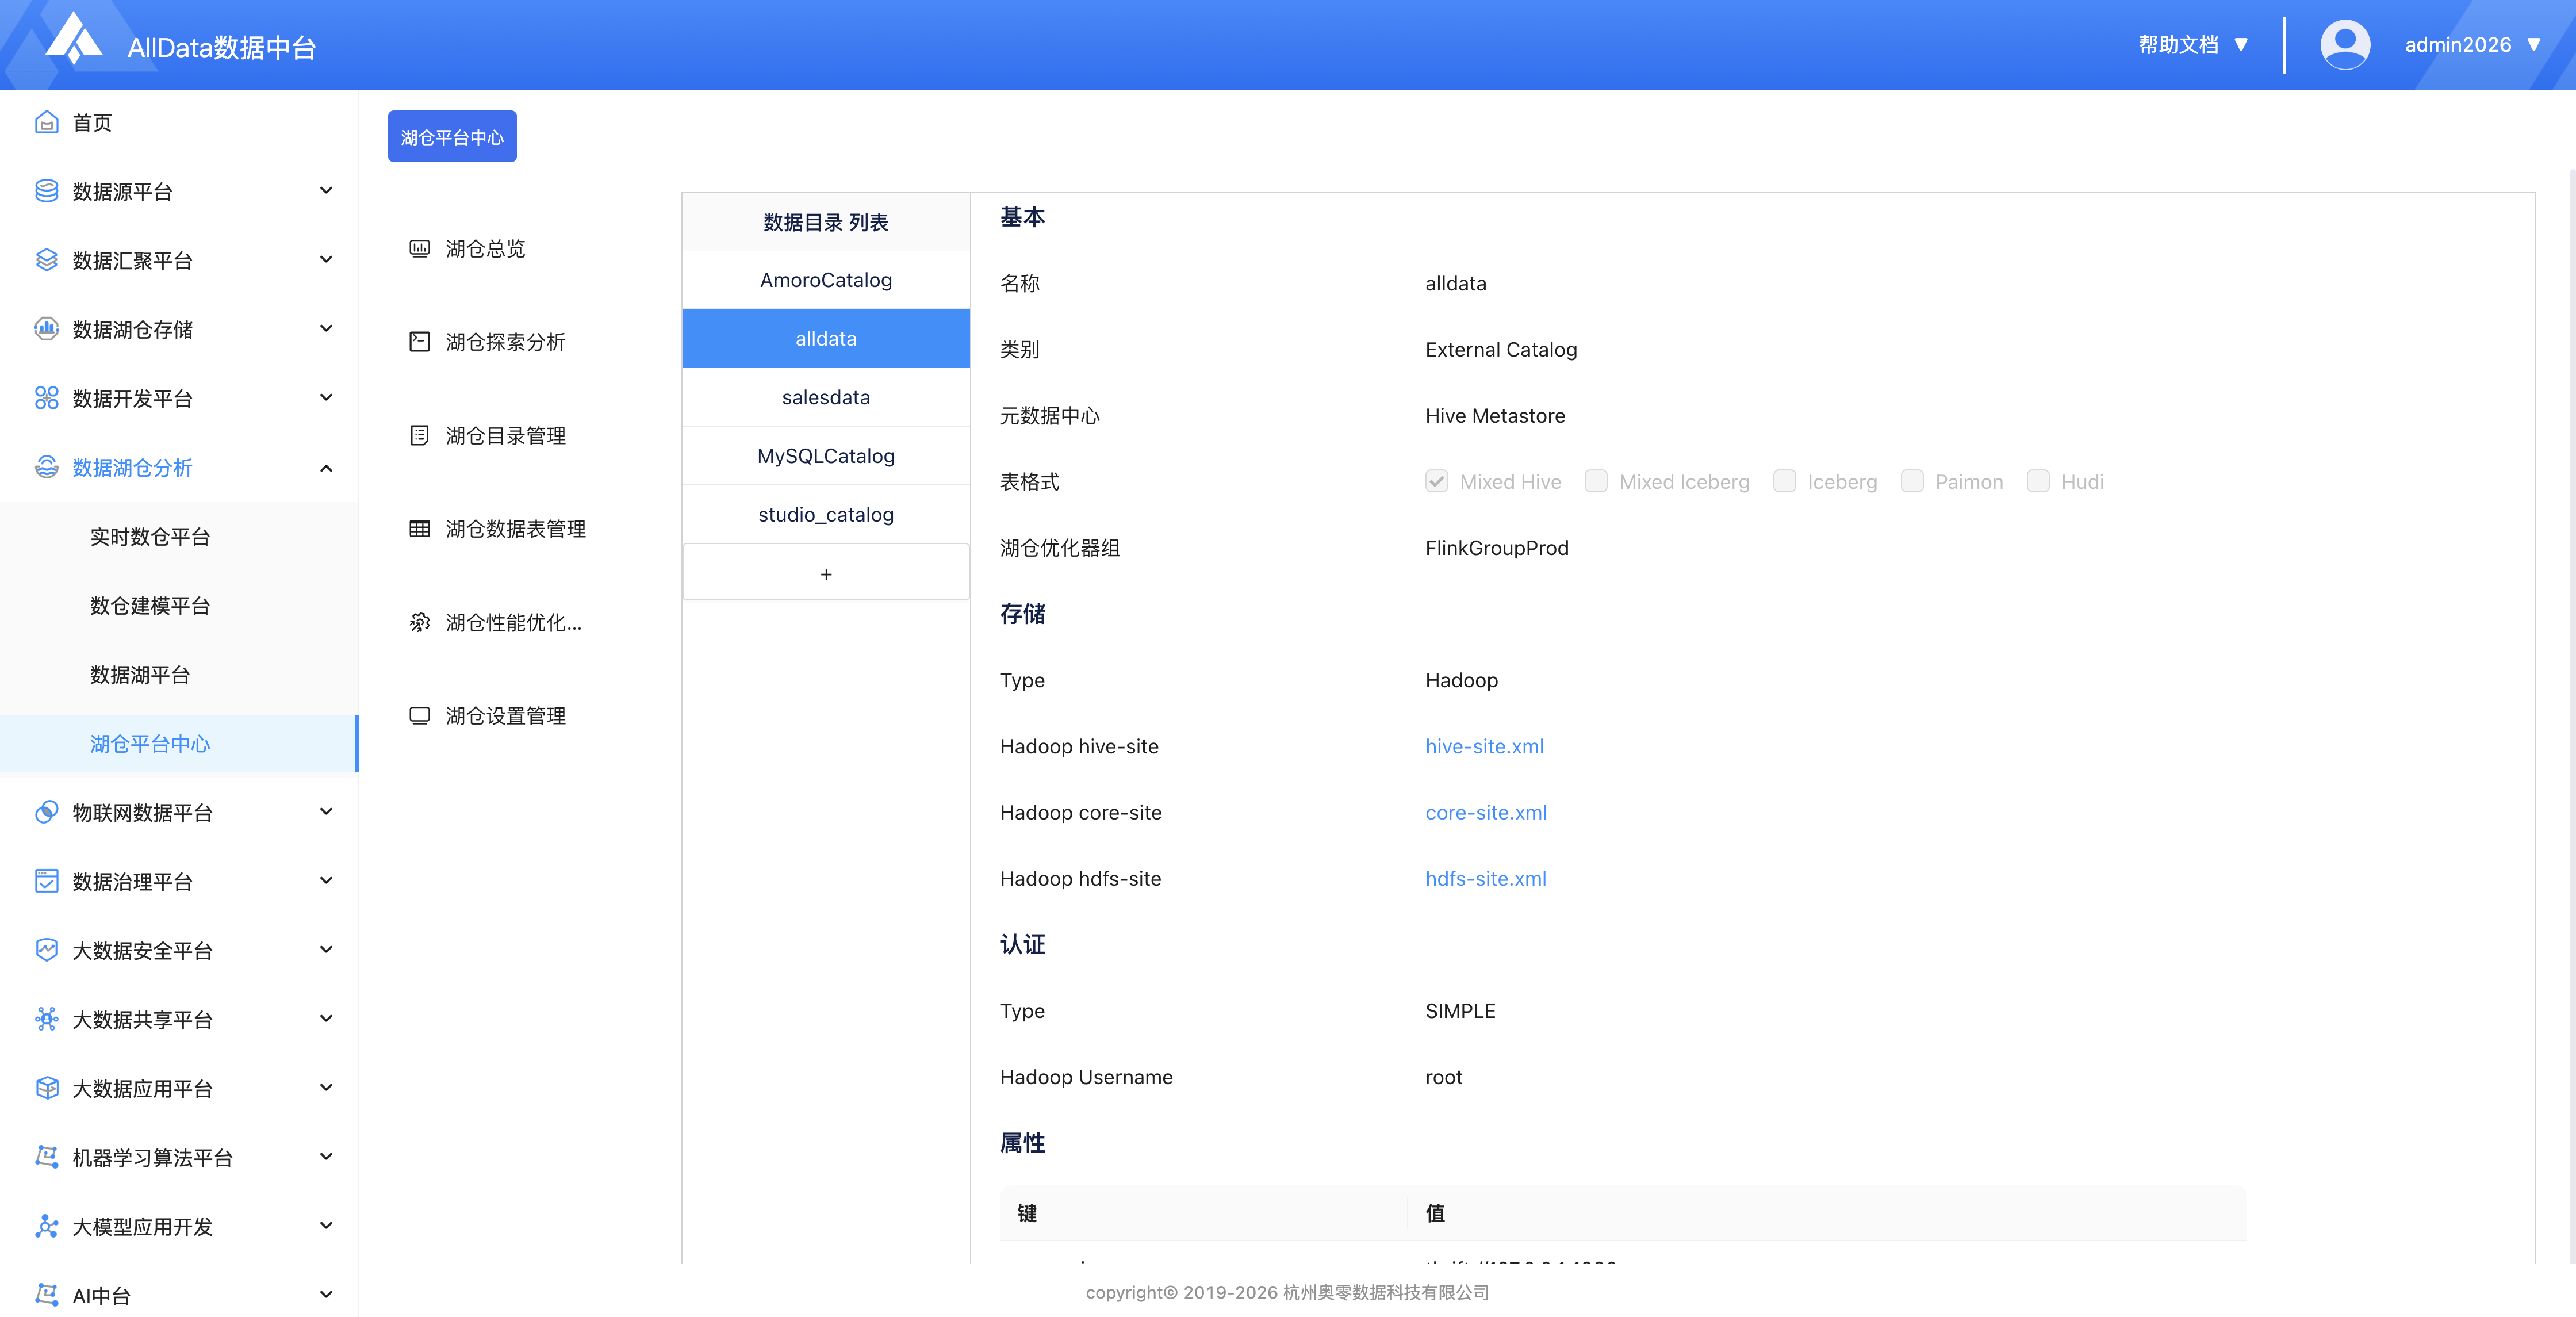Select the salesdata catalog

pyautogui.click(x=826, y=397)
